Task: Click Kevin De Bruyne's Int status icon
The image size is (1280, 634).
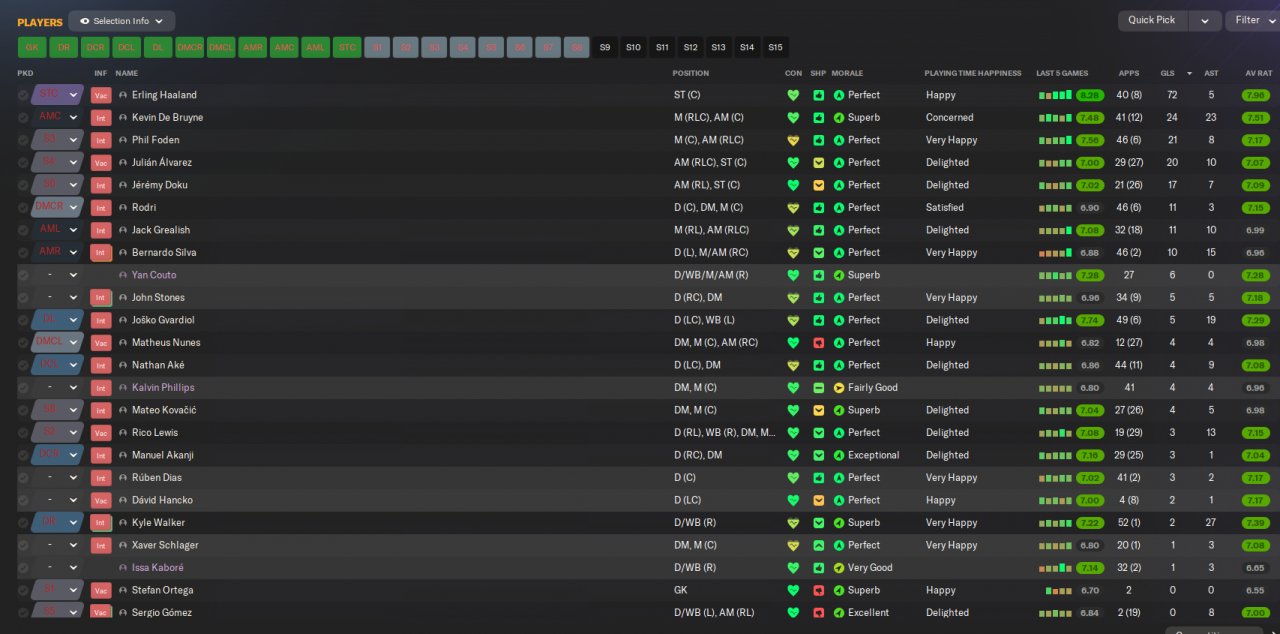Action: (x=101, y=117)
